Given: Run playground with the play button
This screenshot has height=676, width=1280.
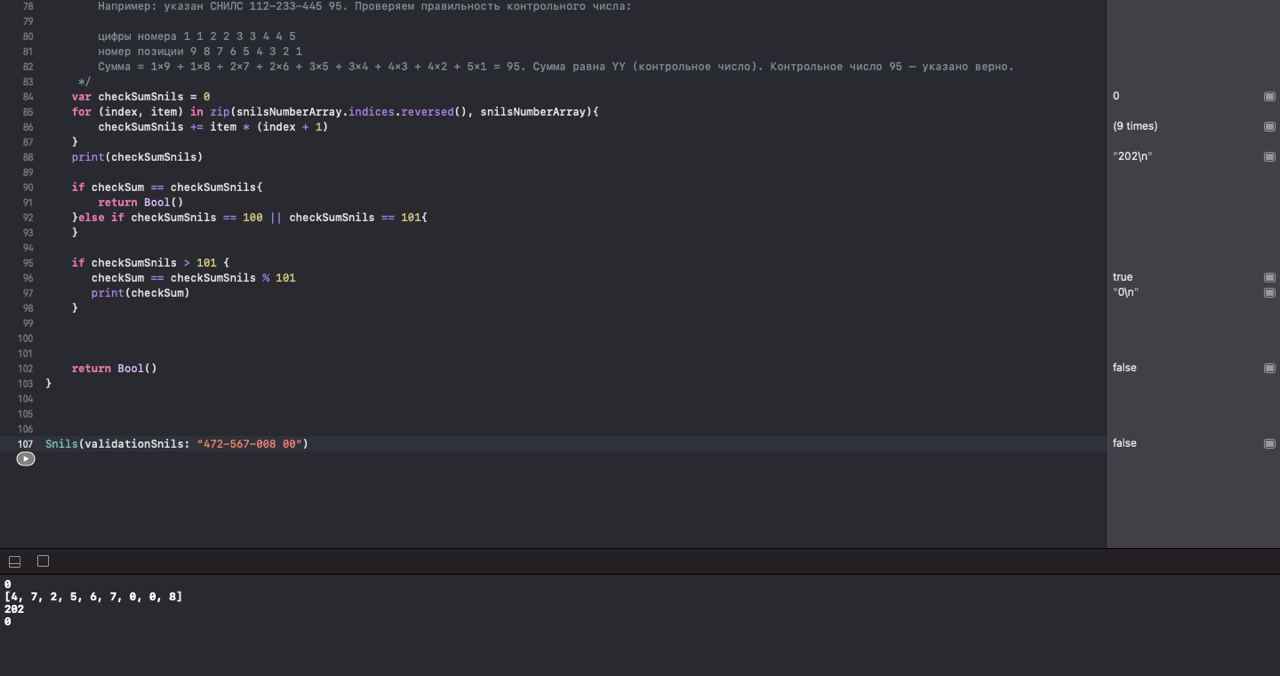Looking at the screenshot, I should tap(25, 459).
